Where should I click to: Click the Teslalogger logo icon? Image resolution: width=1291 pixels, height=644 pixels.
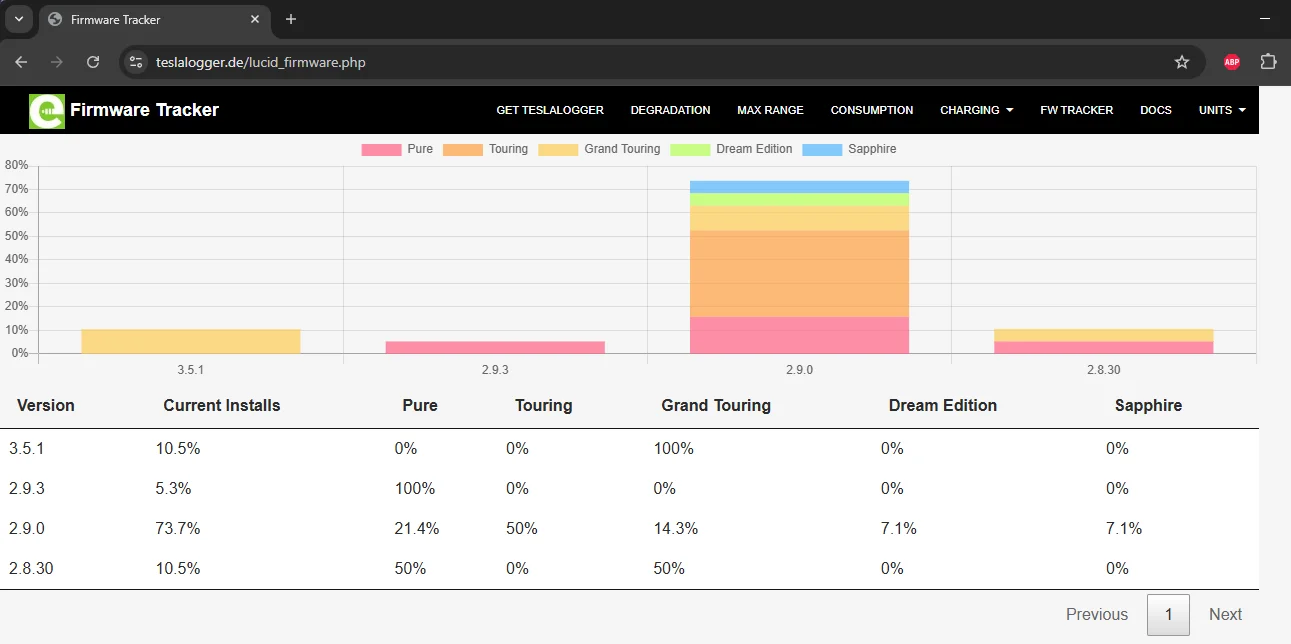pyautogui.click(x=47, y=111)
